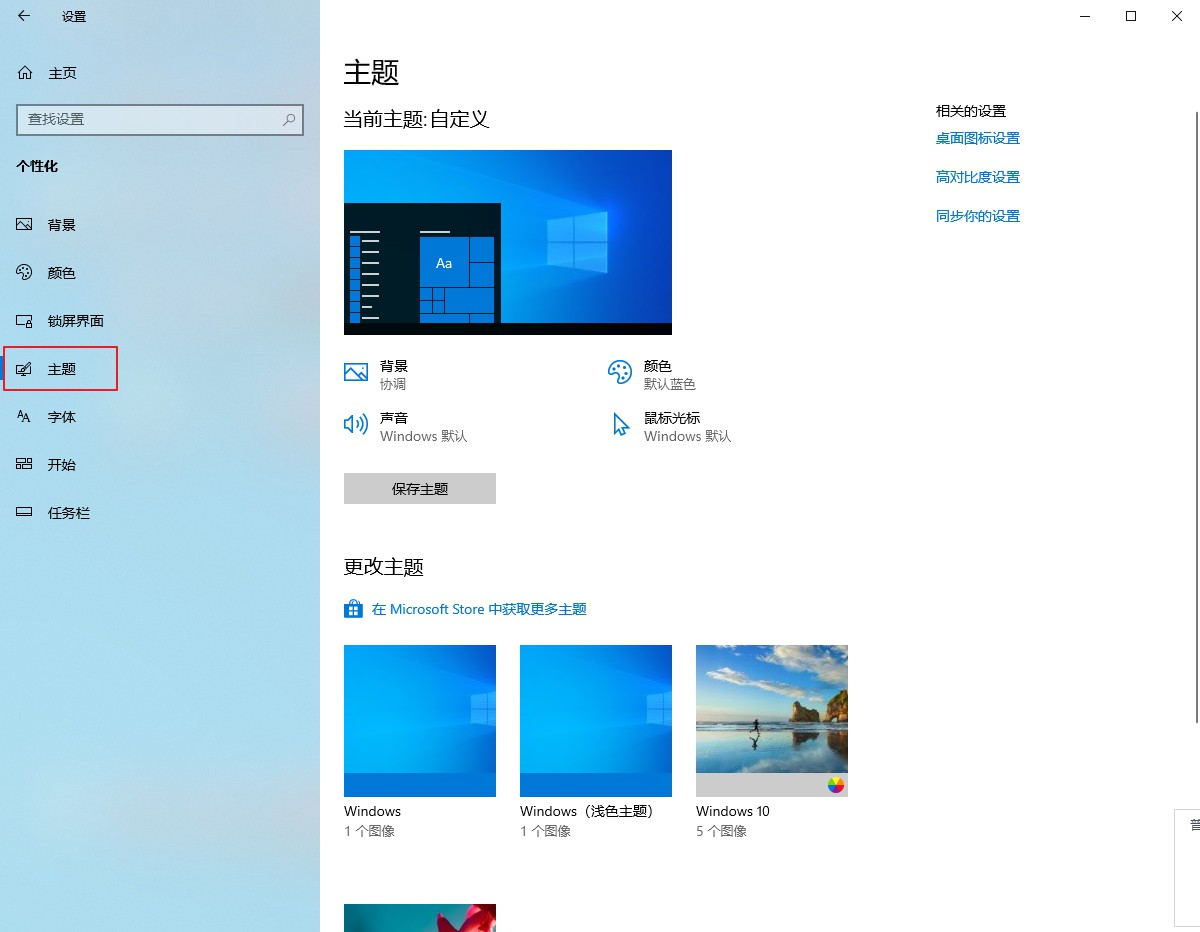This screenshot has height=932, width=1200.
Task: Click the 5 个图像 caption under Windows 10
Action: 722,831
